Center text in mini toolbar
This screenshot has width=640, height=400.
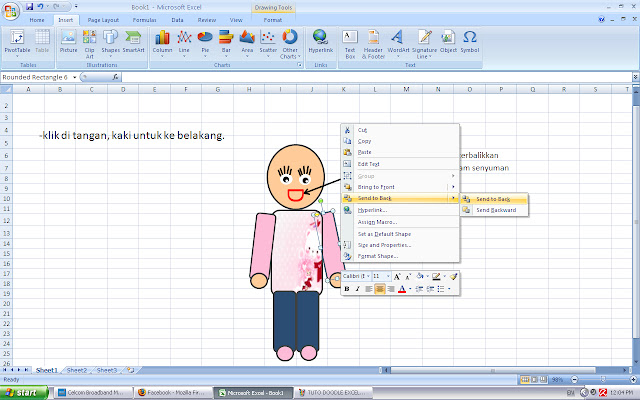(380, 289)
